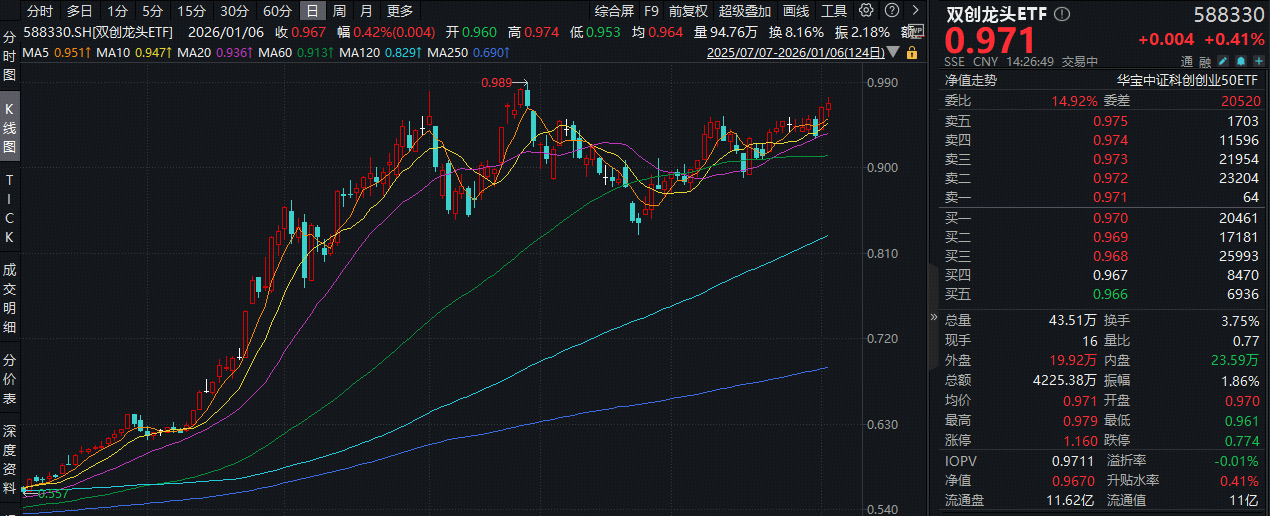Open the settings gear icon
The width and height of the screenshot is (1270, 516).
click(864, 11)
